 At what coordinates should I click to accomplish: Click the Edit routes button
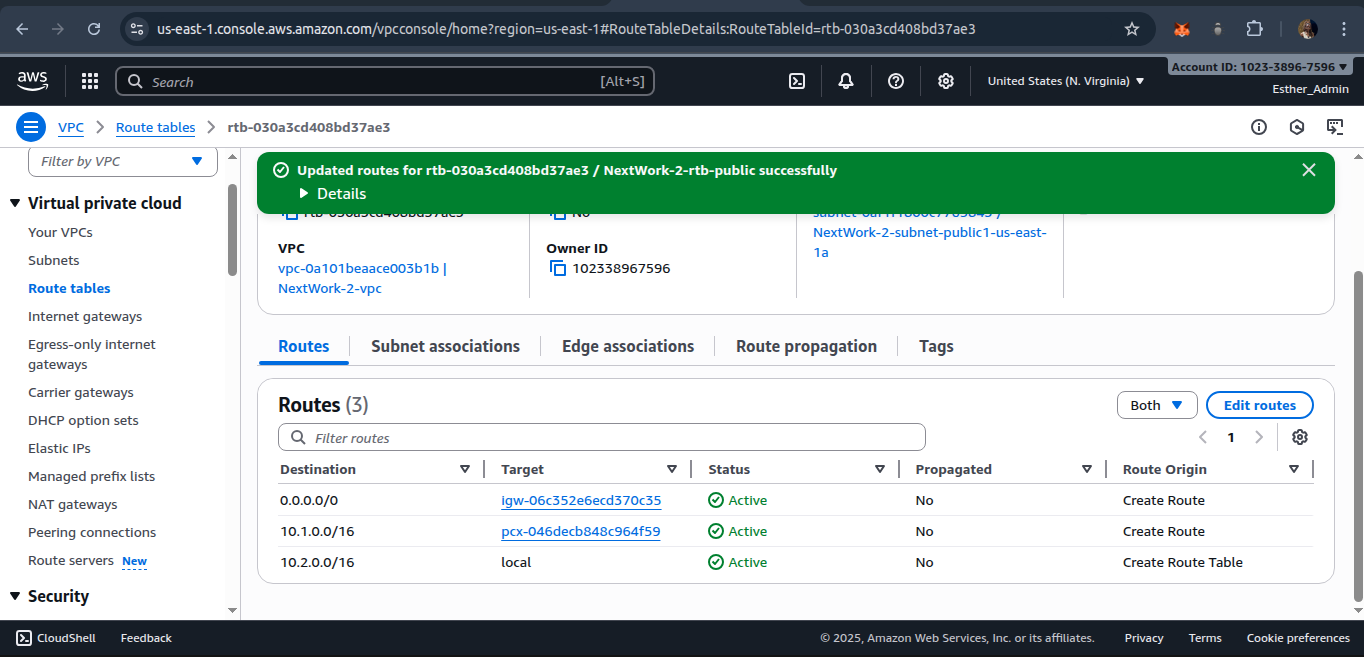(x=1260, y=405)
